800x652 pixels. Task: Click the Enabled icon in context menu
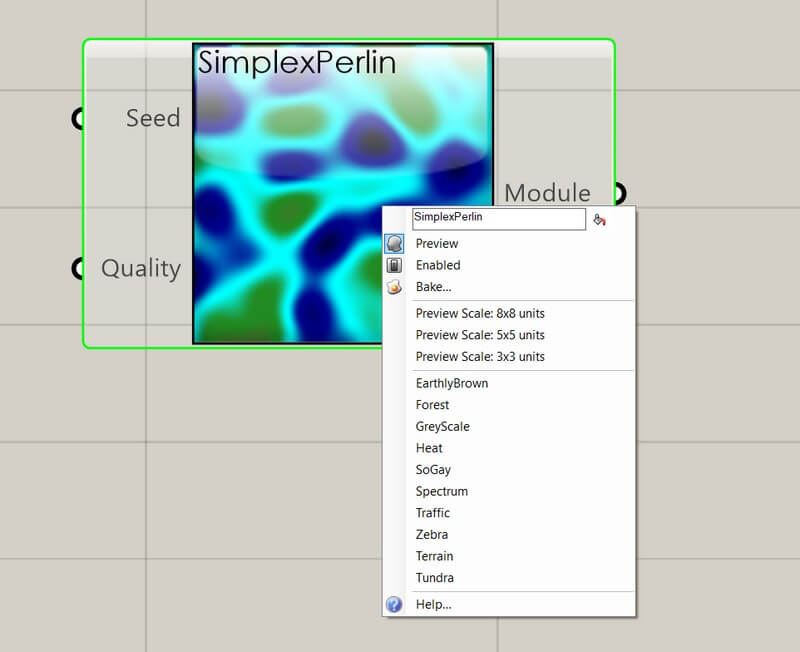(x=394, y=265)
